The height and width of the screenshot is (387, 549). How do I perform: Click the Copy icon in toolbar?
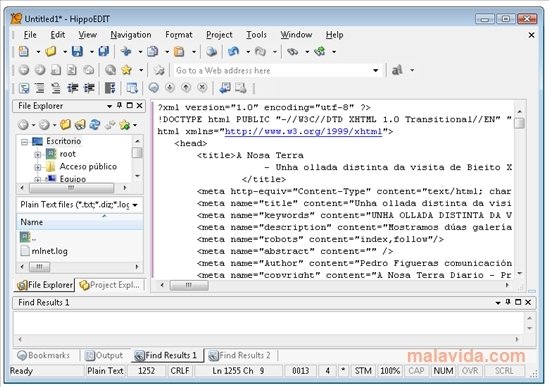[152, 51]
